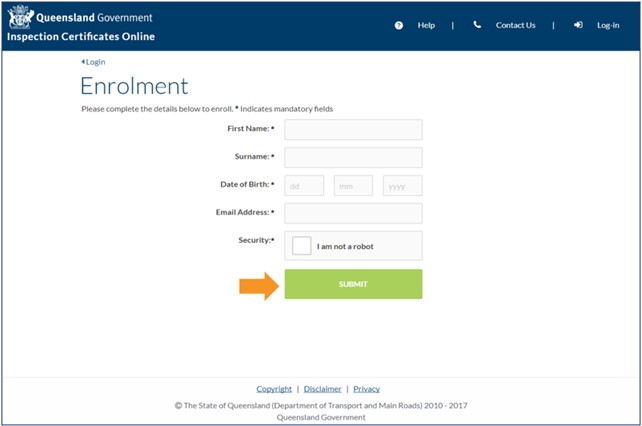Click the Email Address input box
The width and height of the screenshot is (642, 426).
coord(353,213)
